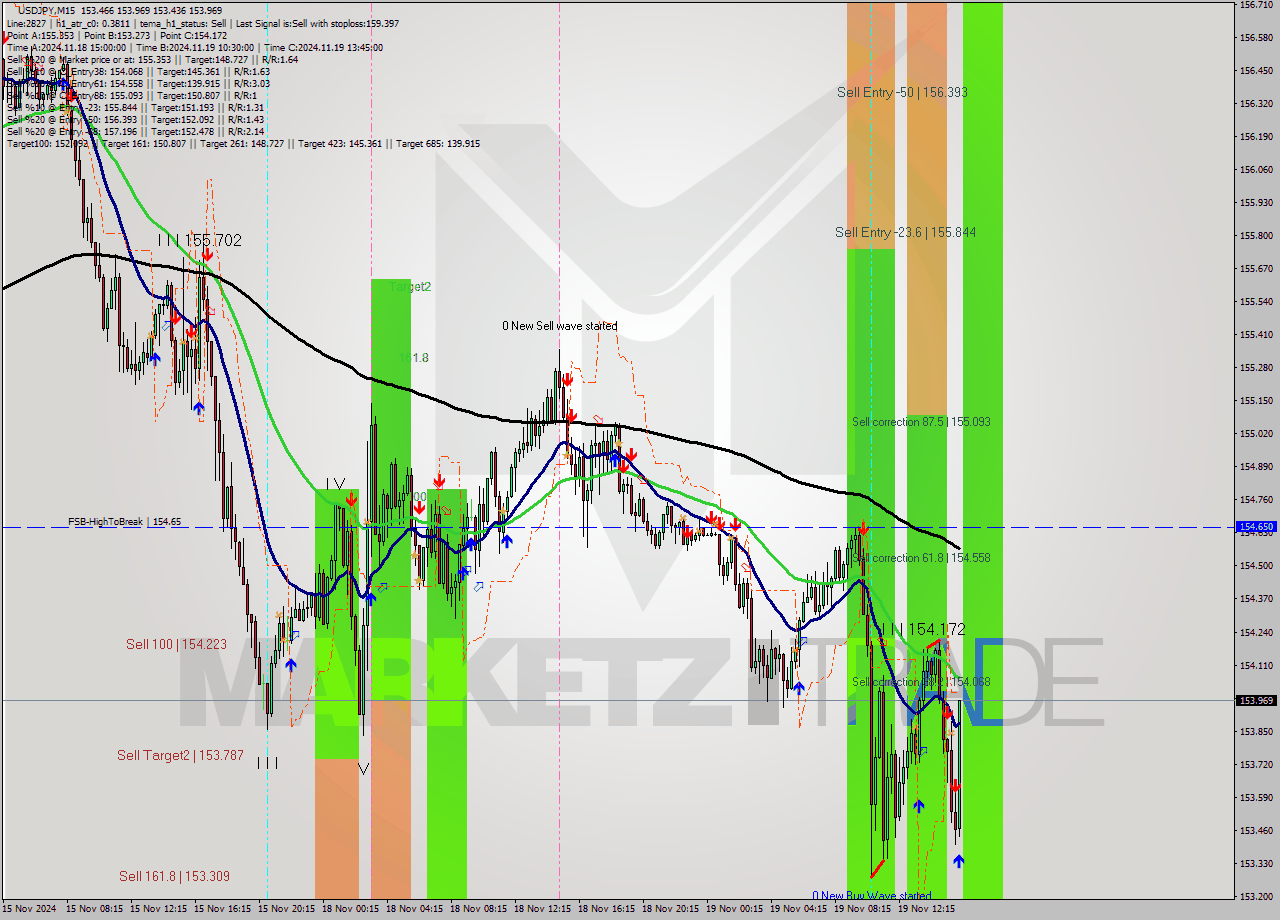Click the blue buy arrow at chart's right low
The height and width of the screenshot is (920, 1280).
pyautogui.click(x=959, y=861)
